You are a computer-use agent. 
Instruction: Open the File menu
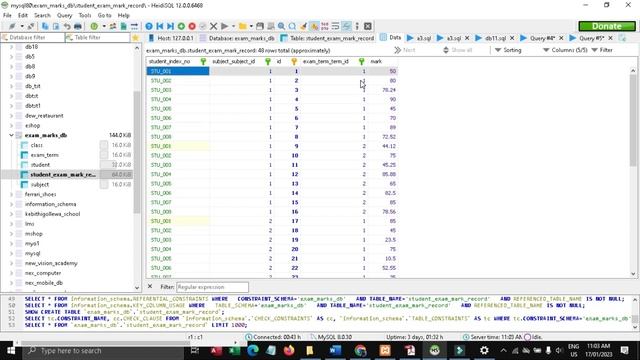(7, 15)
